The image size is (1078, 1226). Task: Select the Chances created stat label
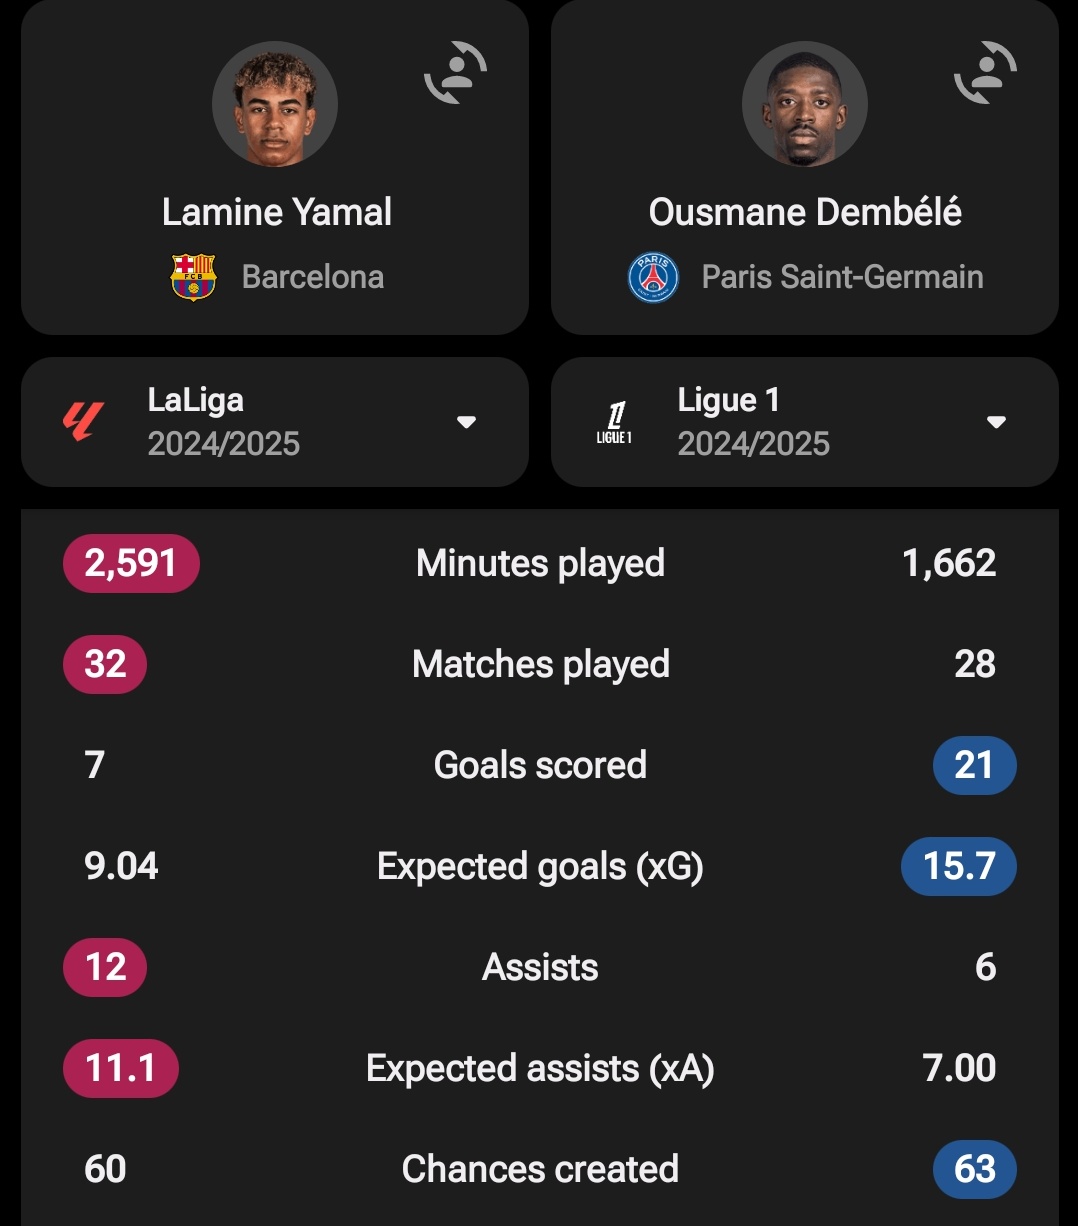point(540,1169)
